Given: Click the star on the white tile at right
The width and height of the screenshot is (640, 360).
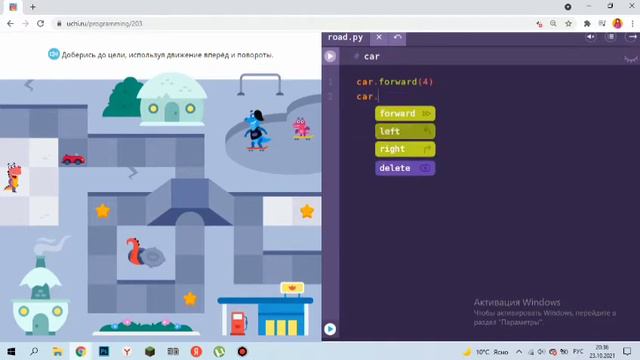Looking at the screenshot, I should (x=307, y=211).
